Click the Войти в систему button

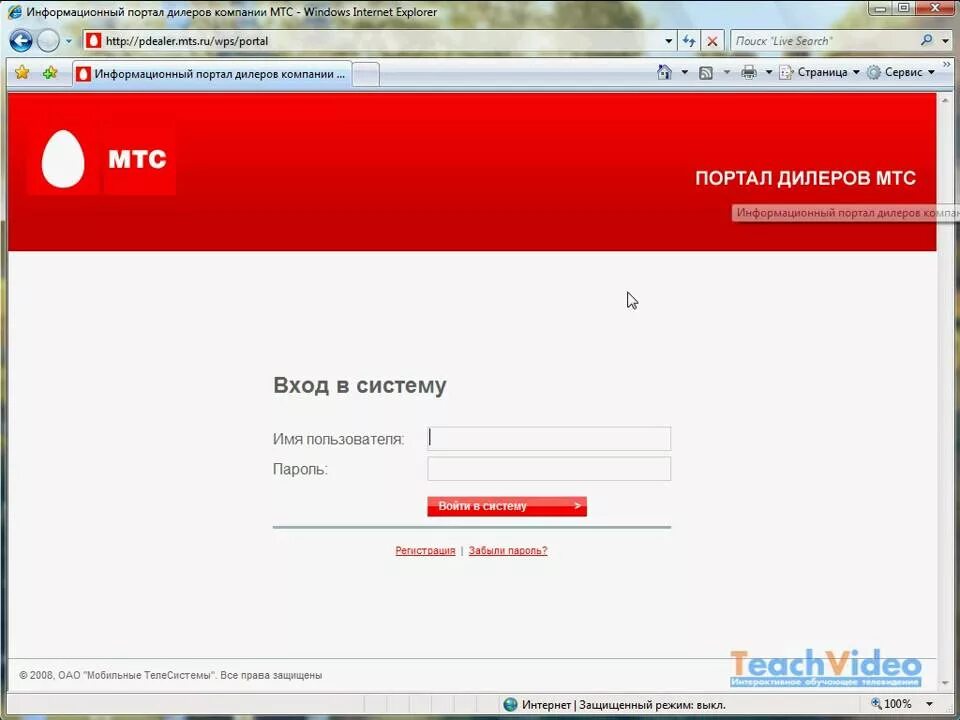pos(507,506)
